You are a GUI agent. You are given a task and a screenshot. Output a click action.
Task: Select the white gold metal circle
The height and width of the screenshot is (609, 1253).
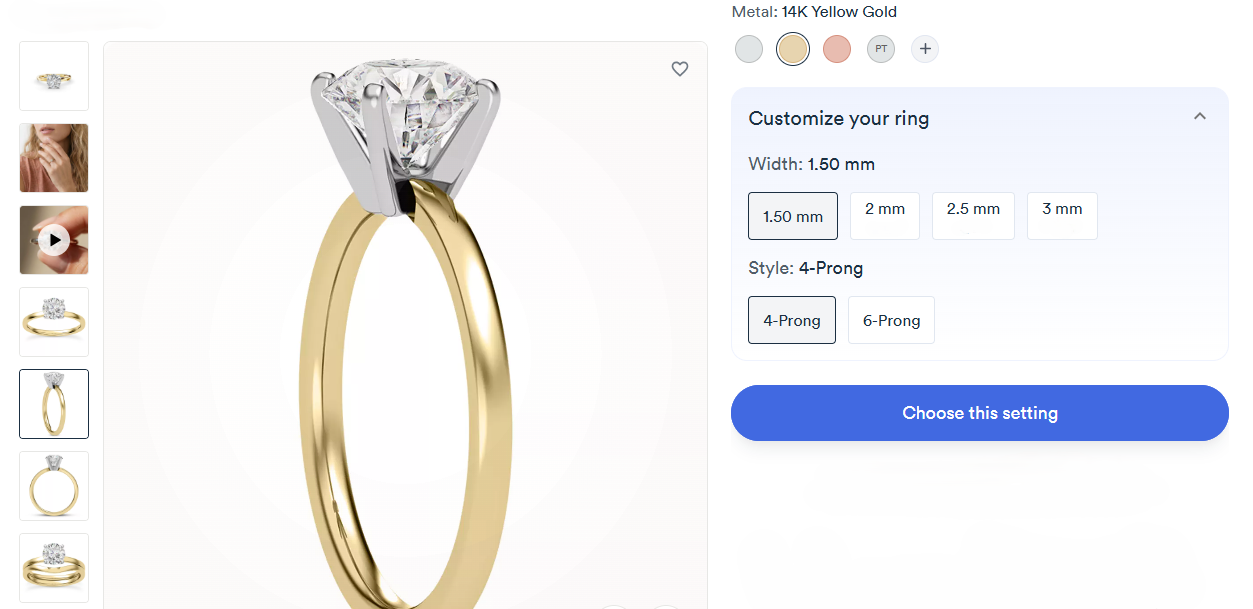[748, 48]
